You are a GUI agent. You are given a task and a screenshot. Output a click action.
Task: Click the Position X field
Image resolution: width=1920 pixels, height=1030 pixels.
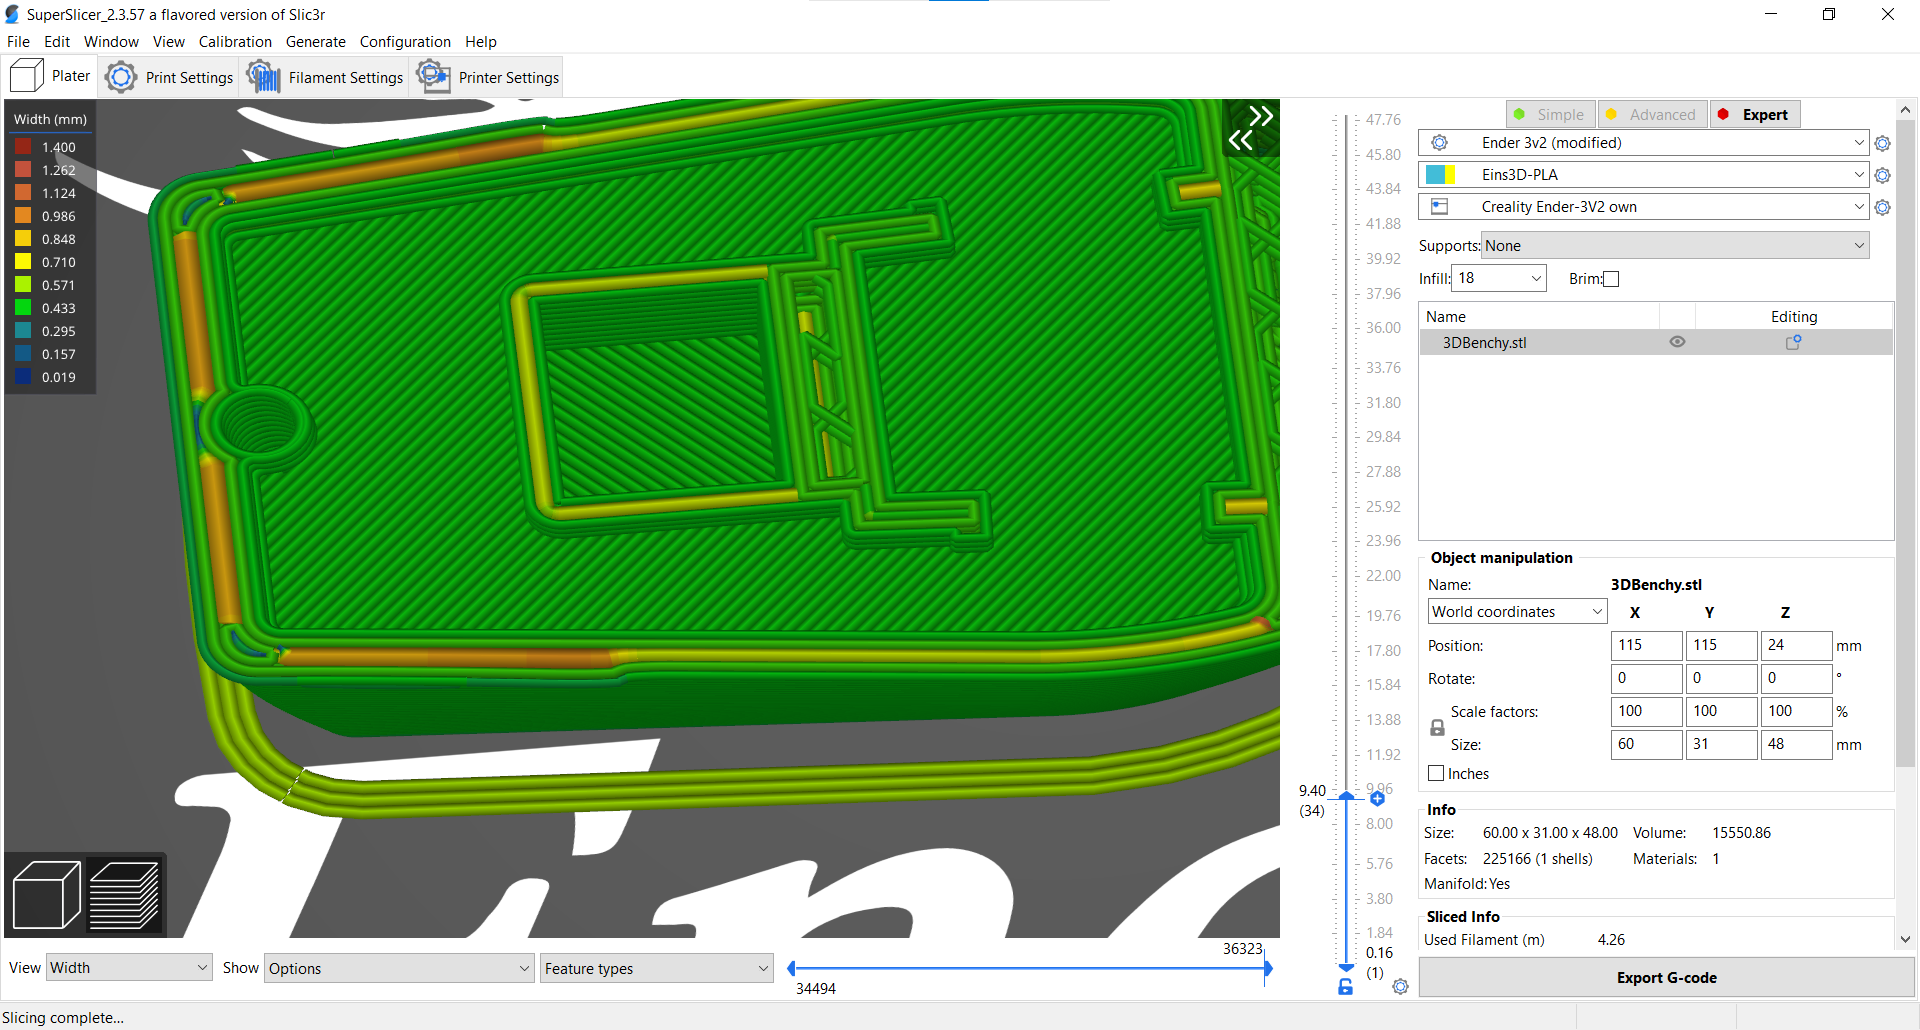click(1646, 645)
